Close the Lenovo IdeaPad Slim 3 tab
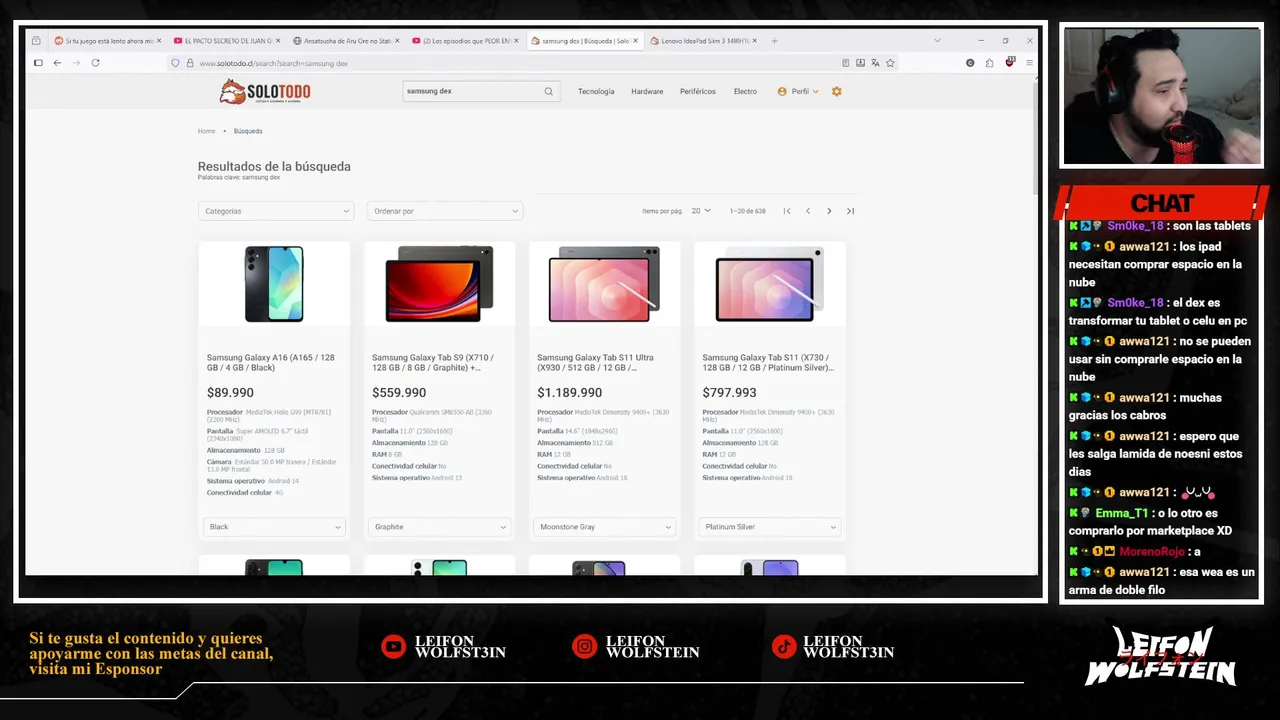This screenshot has height=720, width=1280. [x=754, y=41]
